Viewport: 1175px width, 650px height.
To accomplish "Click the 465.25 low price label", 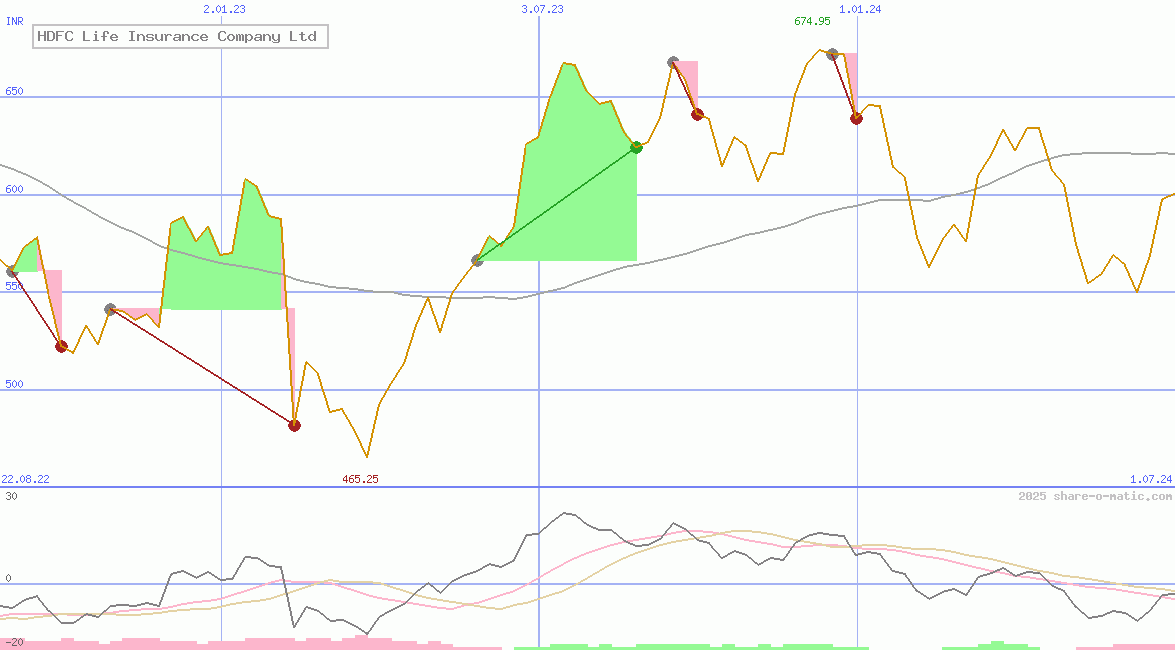I will [x=360, y=479].
